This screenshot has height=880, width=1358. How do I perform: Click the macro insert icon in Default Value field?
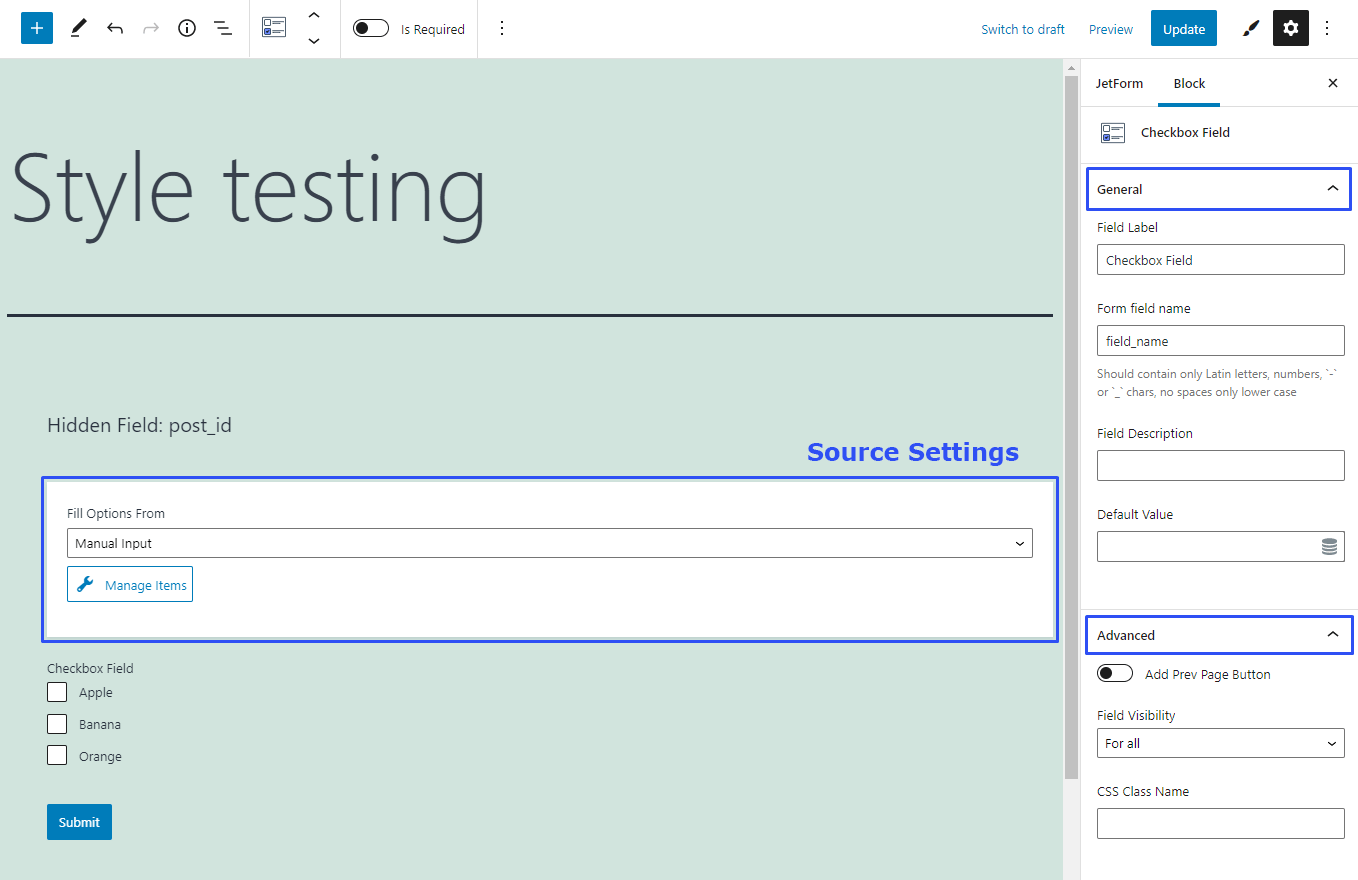click(x=1329, y=546)
